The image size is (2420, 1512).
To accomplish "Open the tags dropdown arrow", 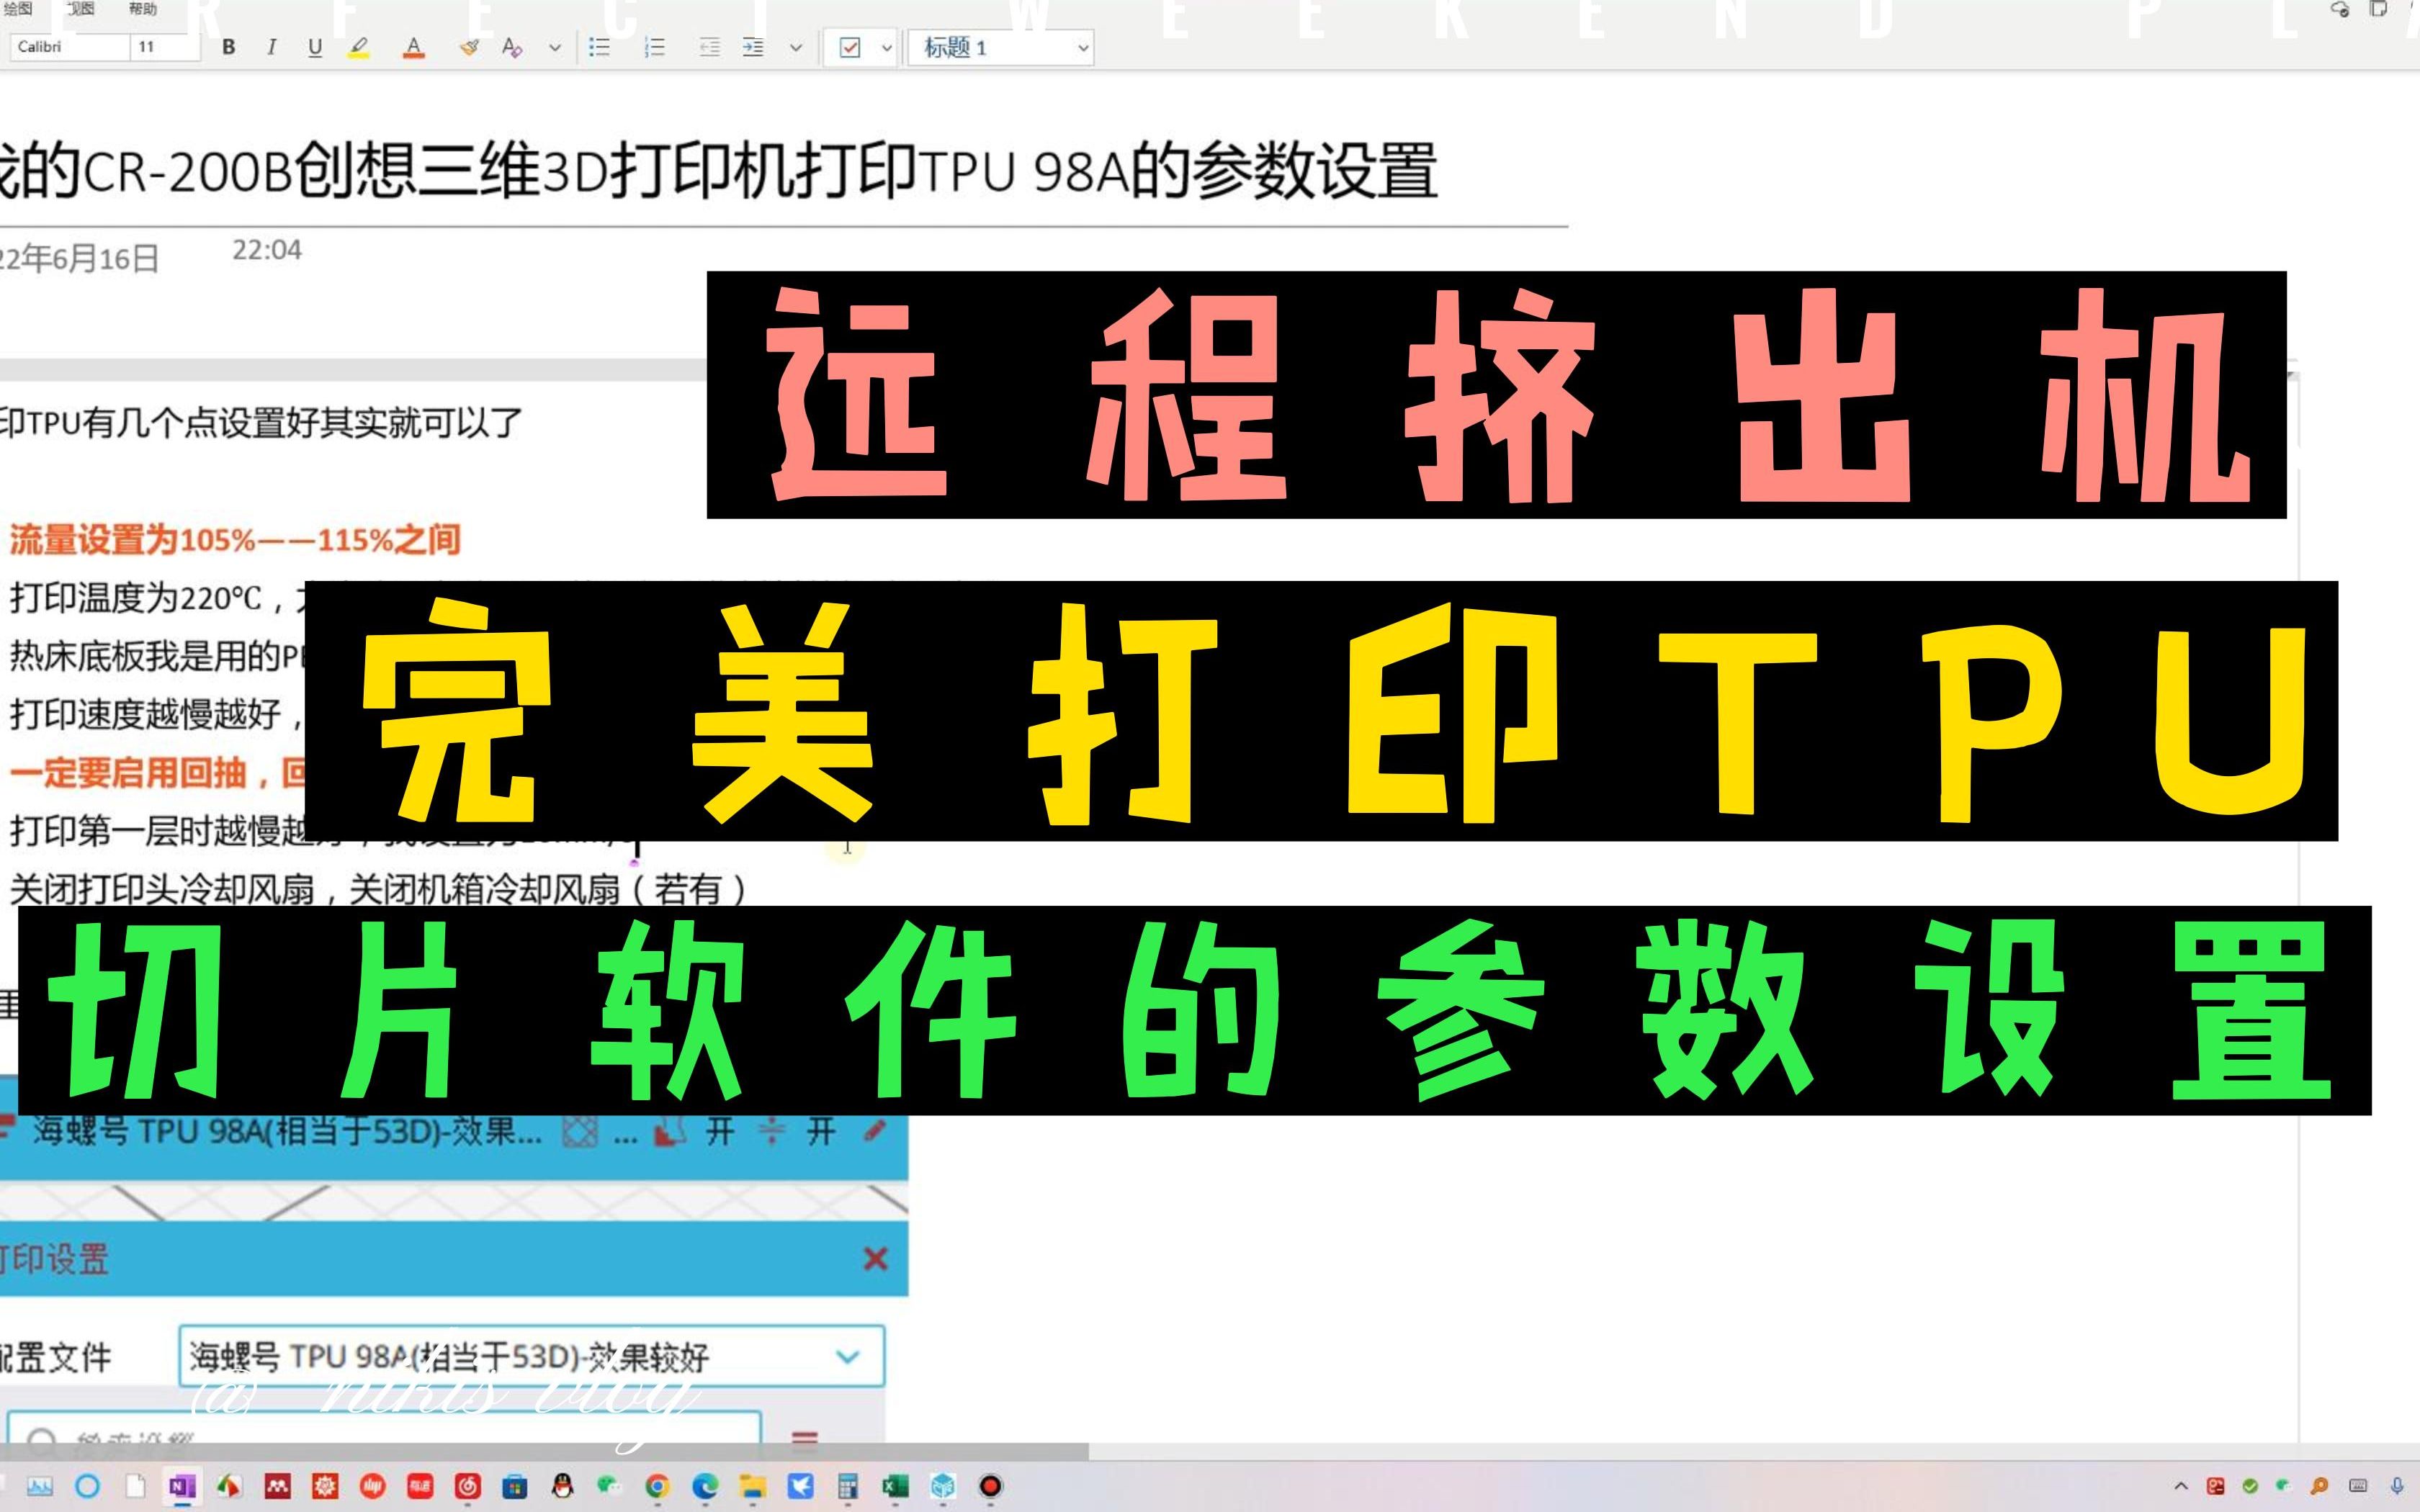I will pyautogui.click(x=886, y=47).
